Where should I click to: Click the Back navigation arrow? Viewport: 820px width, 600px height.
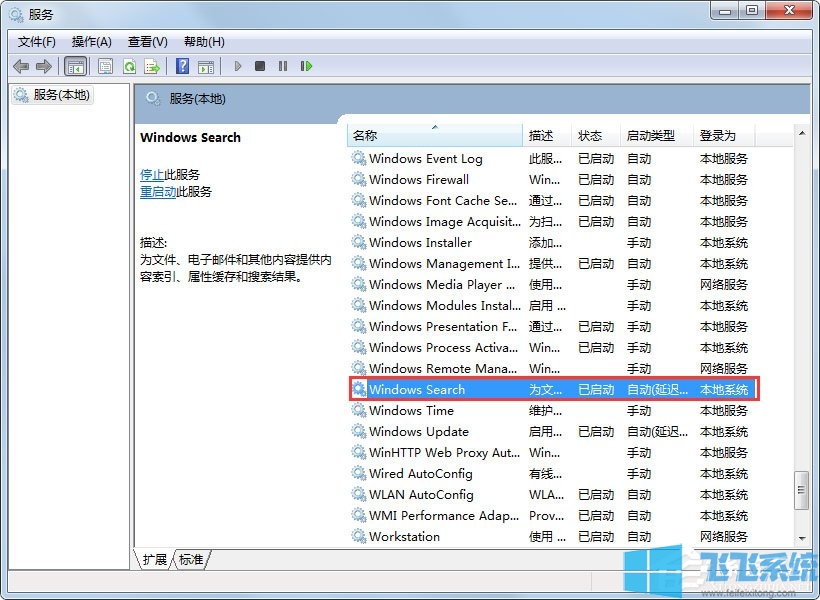pos(22,65)
